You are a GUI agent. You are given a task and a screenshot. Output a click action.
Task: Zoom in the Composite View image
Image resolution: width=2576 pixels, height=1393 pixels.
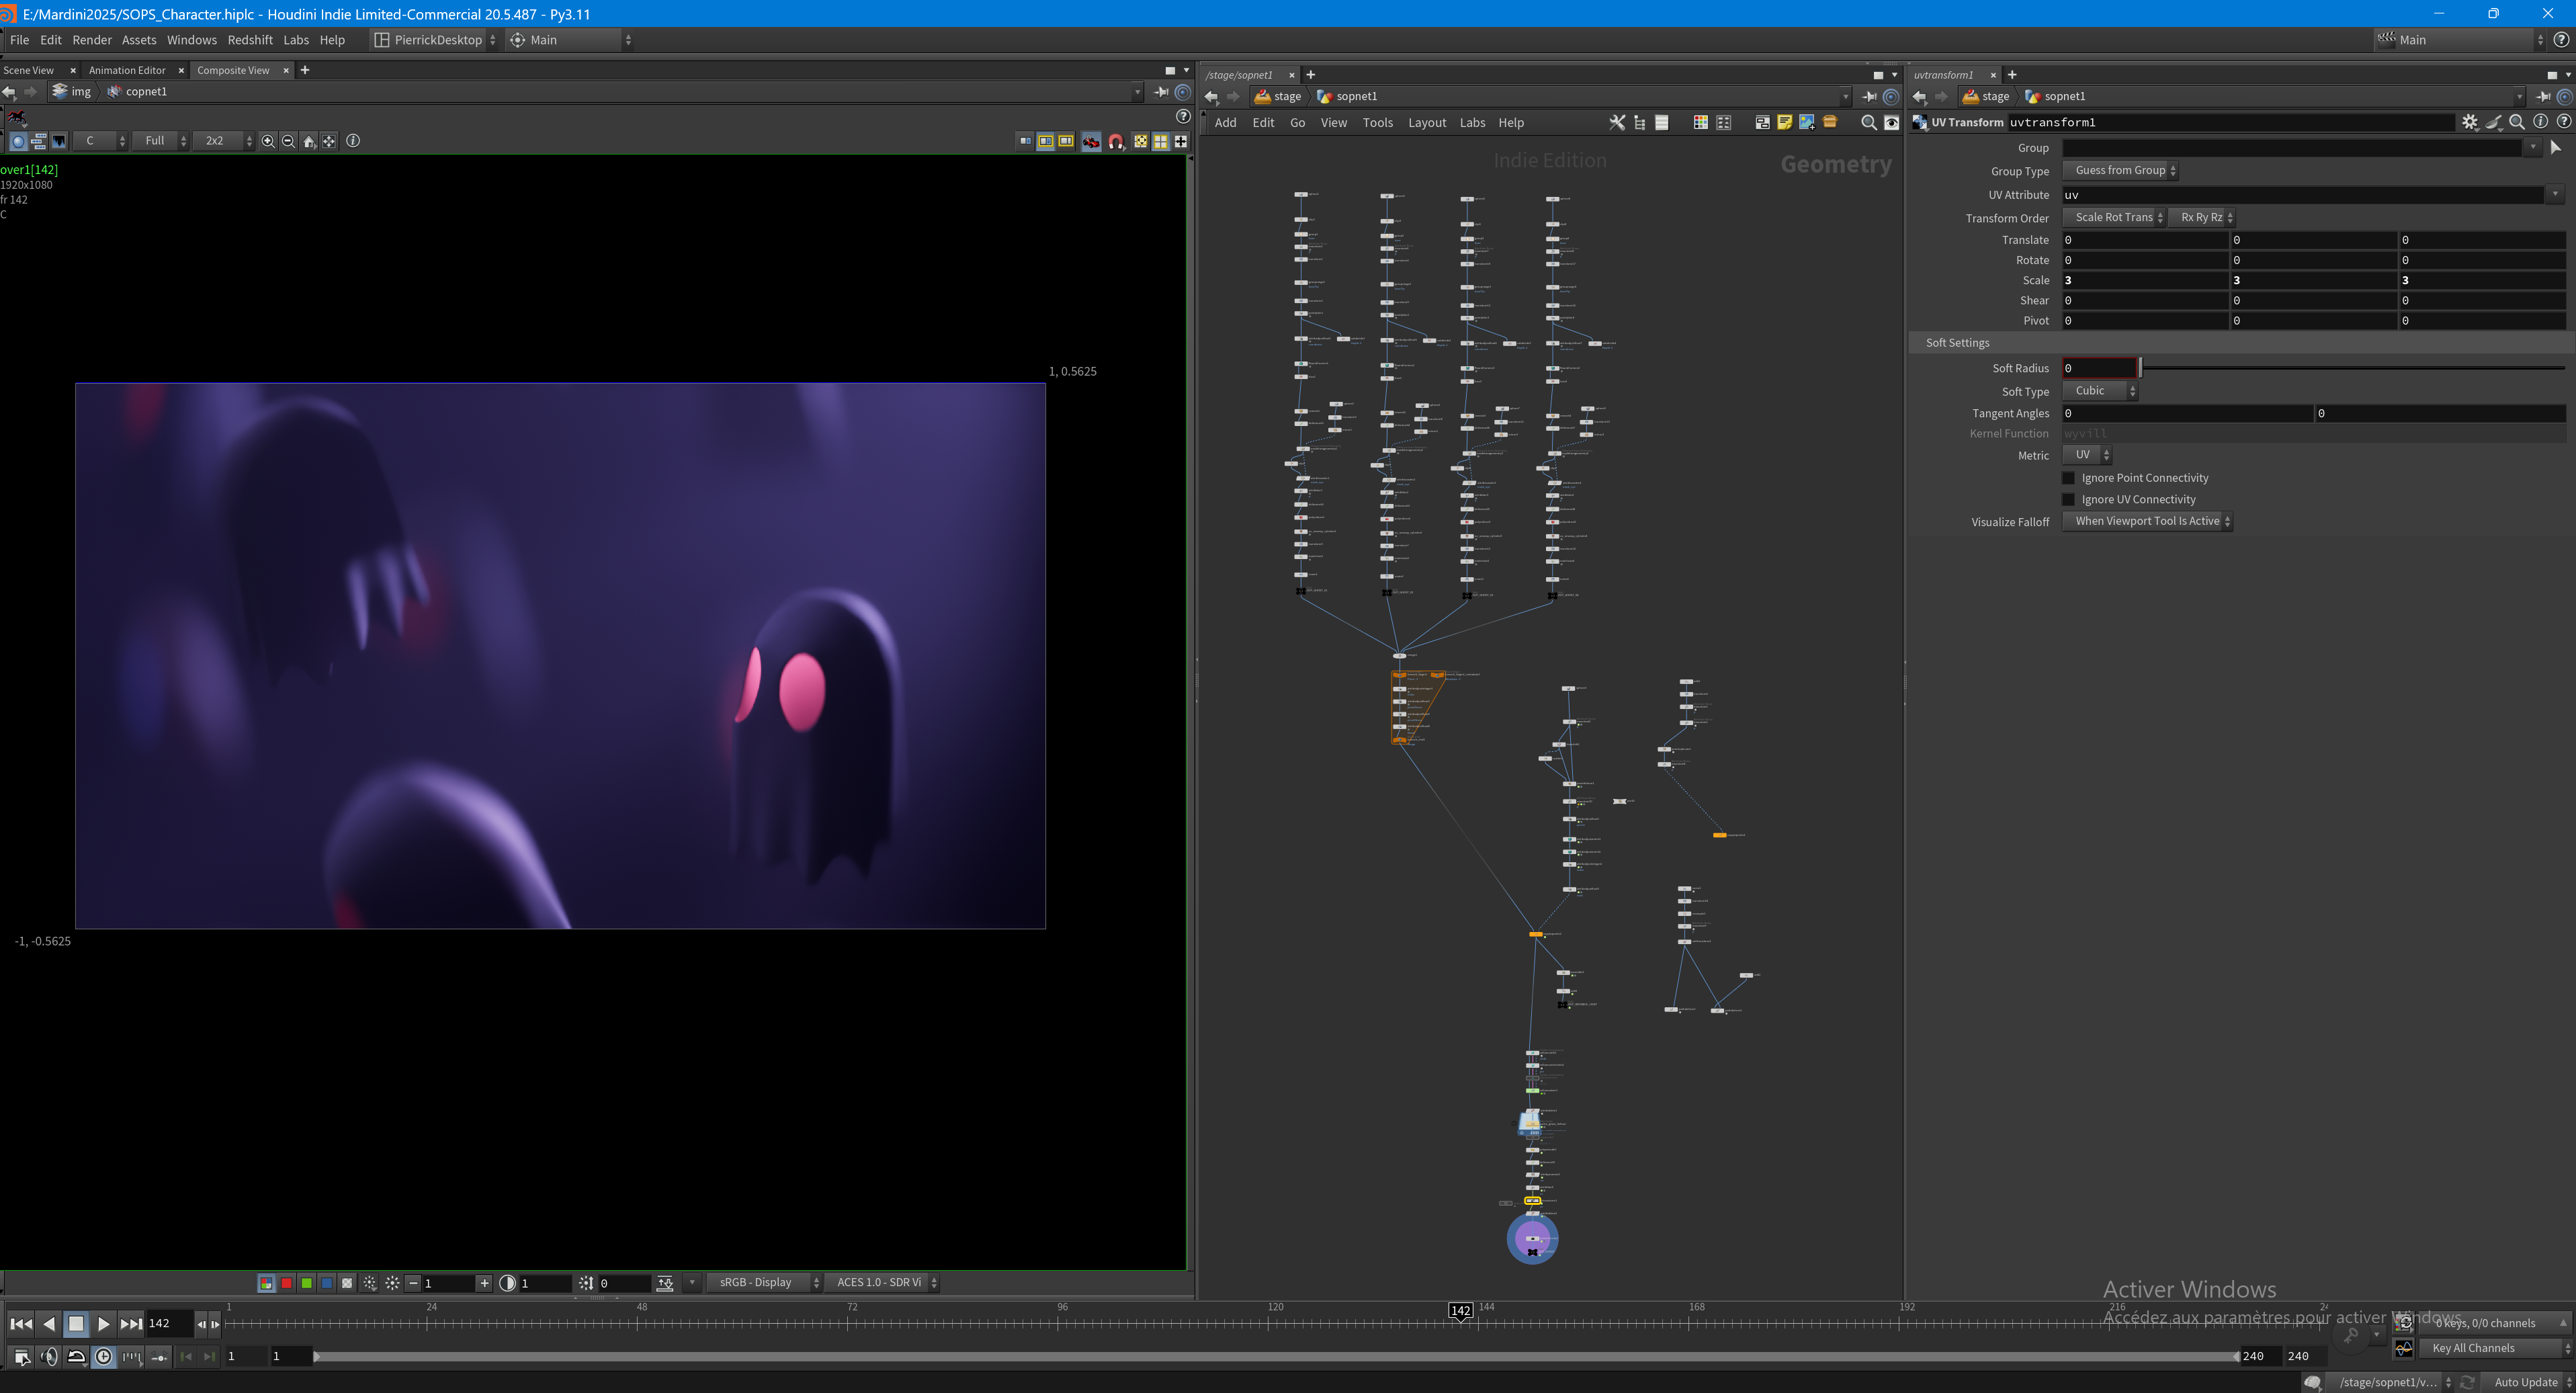click(268, 141)
